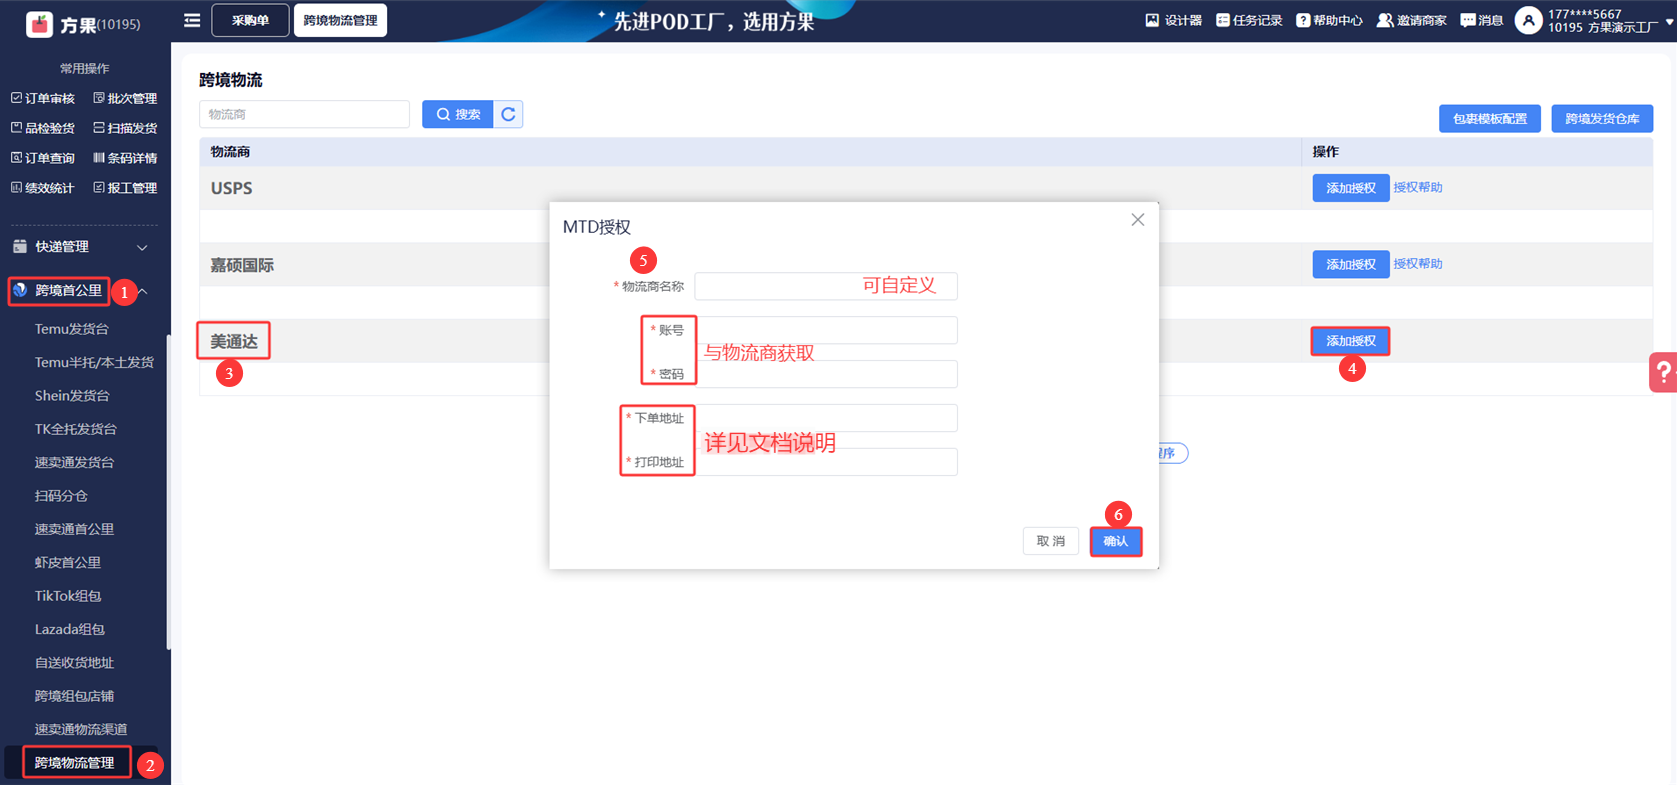Screen dimensions: 1677x786
Task: Open 授权帮助 link for 嘉硕国际
Action: (1418, 264)
